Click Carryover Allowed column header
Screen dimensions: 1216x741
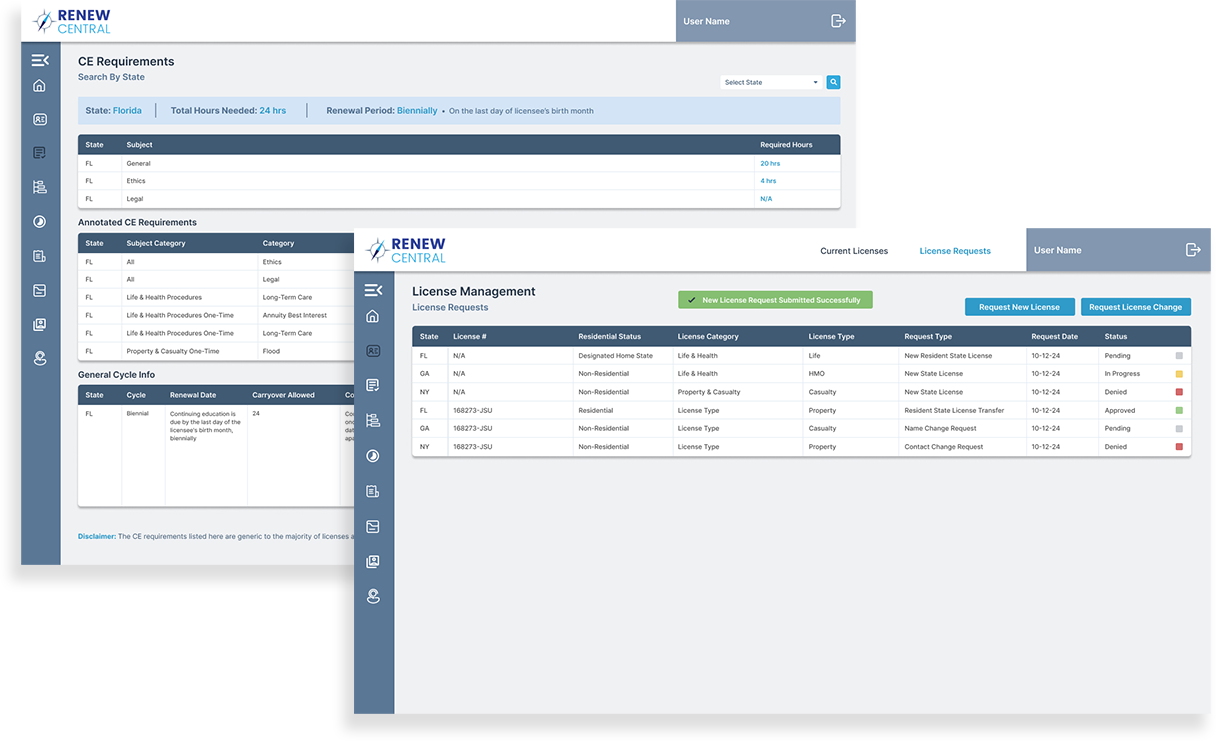pyautogui.click(x=283, y=395)
